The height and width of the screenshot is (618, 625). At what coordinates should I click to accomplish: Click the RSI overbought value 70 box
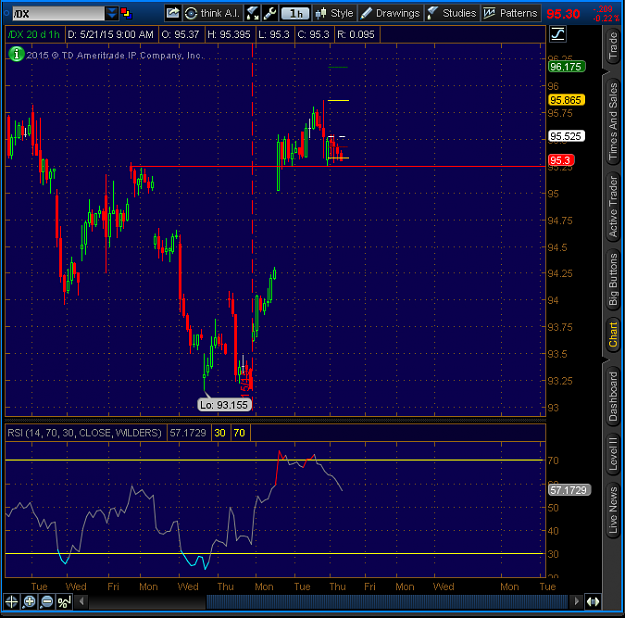(239, 433)
